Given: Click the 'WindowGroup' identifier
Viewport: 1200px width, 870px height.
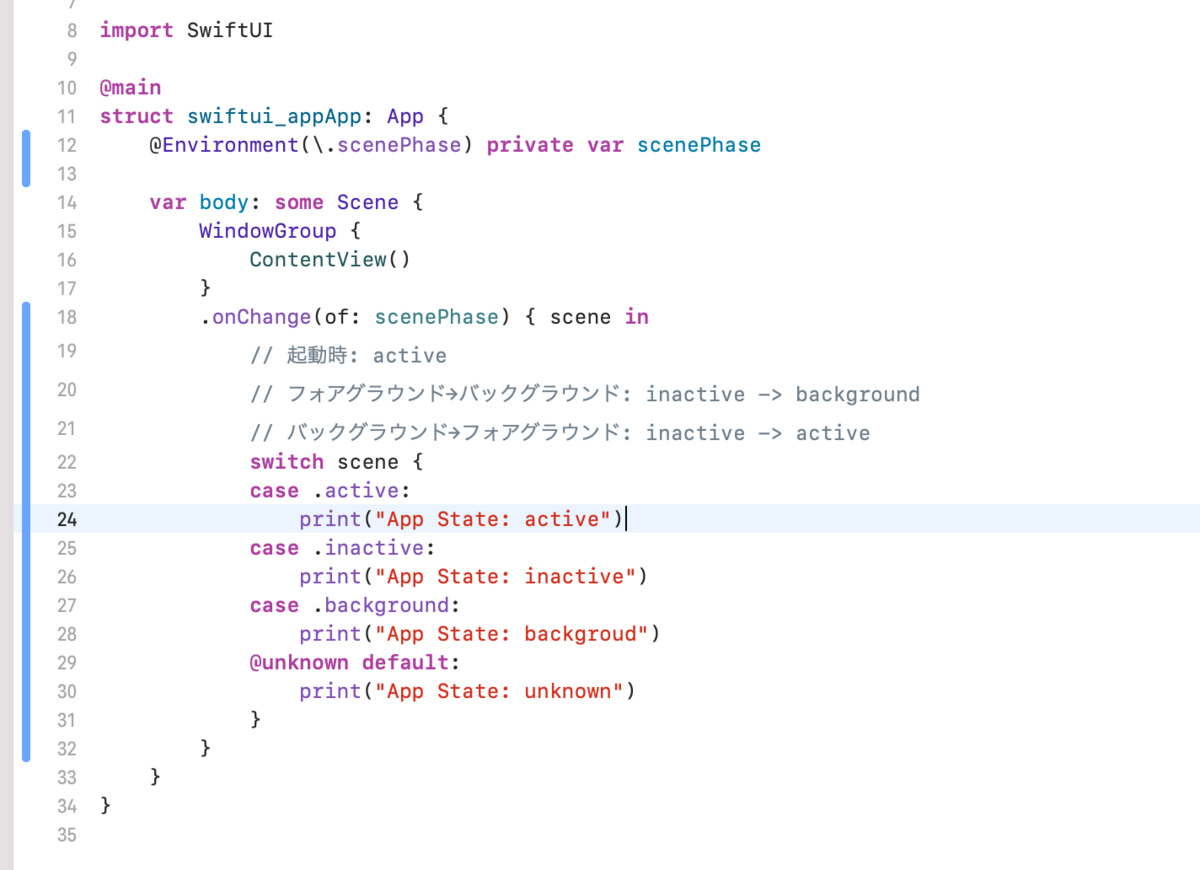Looking at the screenshot, I should [x=267, y=232].
